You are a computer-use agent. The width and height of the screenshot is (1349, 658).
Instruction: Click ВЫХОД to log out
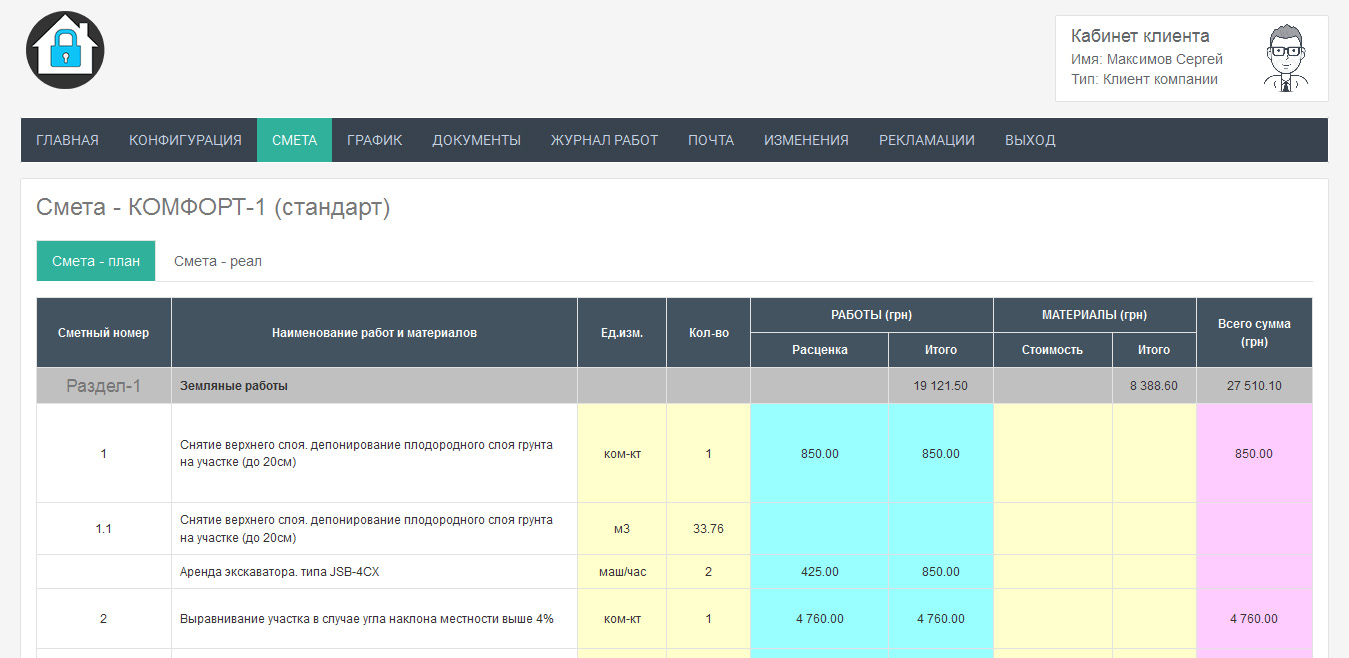pyautogui.click(x=1030, y=140)
